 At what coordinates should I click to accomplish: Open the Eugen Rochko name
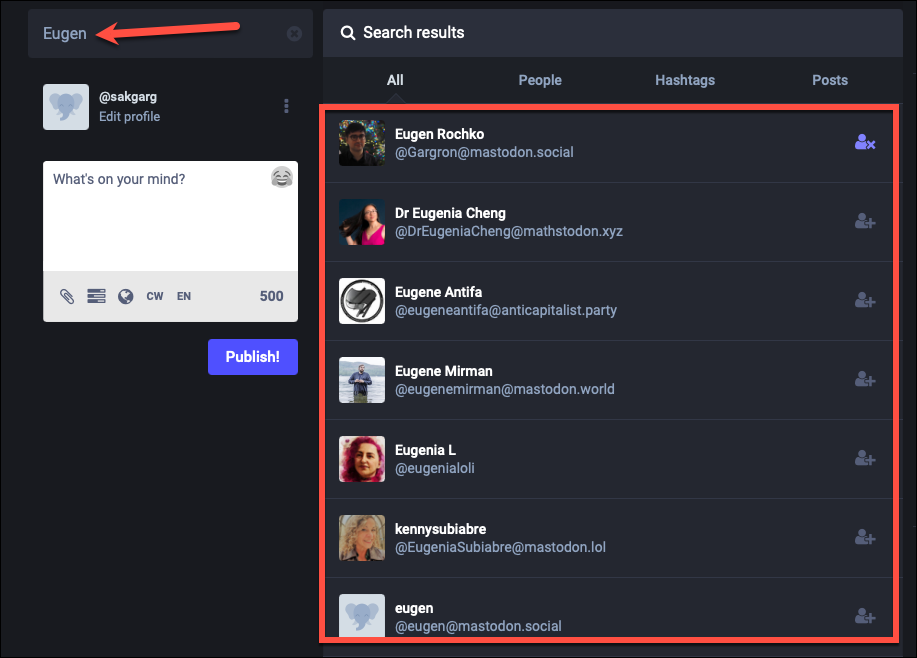click(439, 134)
